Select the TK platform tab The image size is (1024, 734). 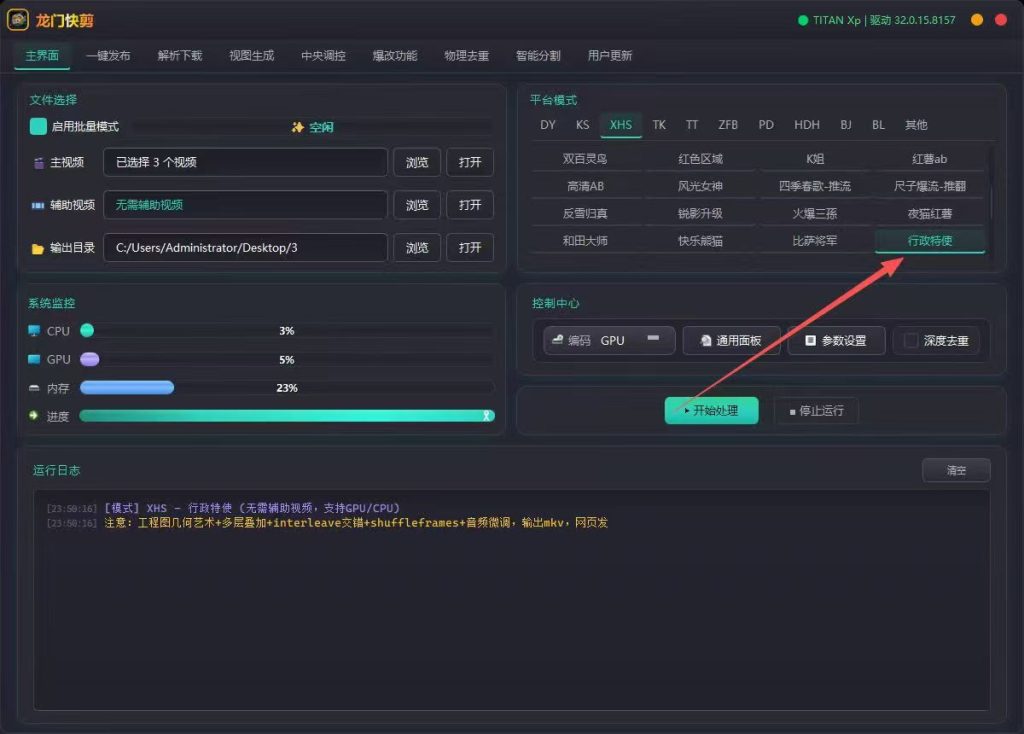click(659, 125)
